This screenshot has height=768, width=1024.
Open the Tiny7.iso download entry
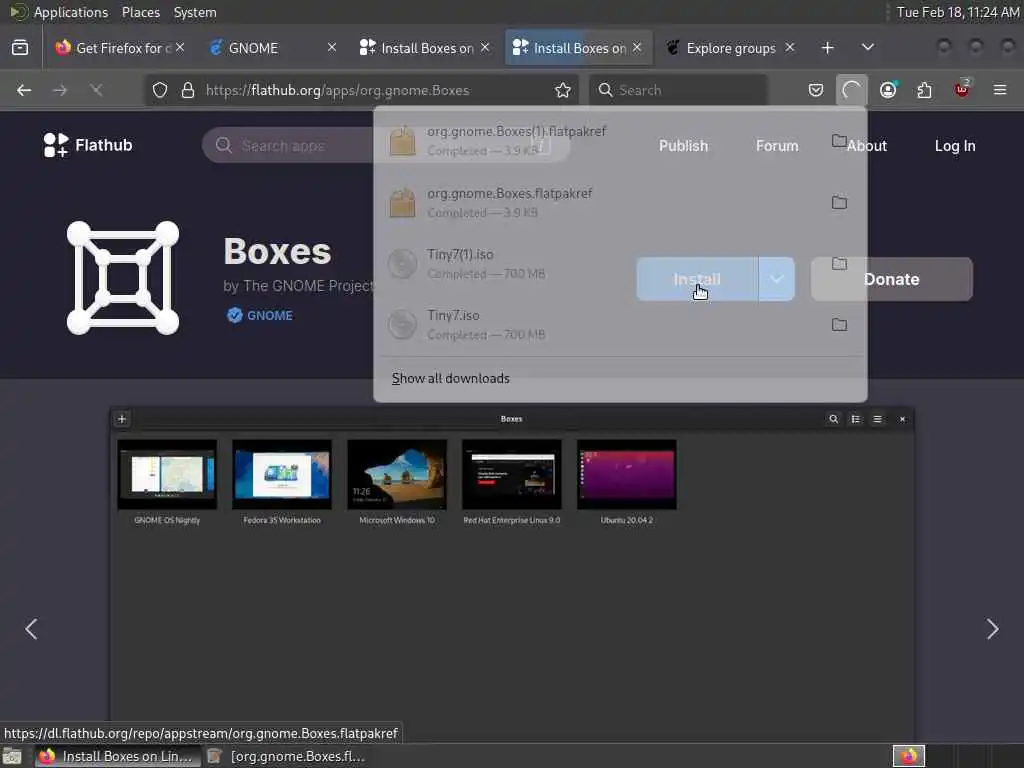tap(601, 325)
